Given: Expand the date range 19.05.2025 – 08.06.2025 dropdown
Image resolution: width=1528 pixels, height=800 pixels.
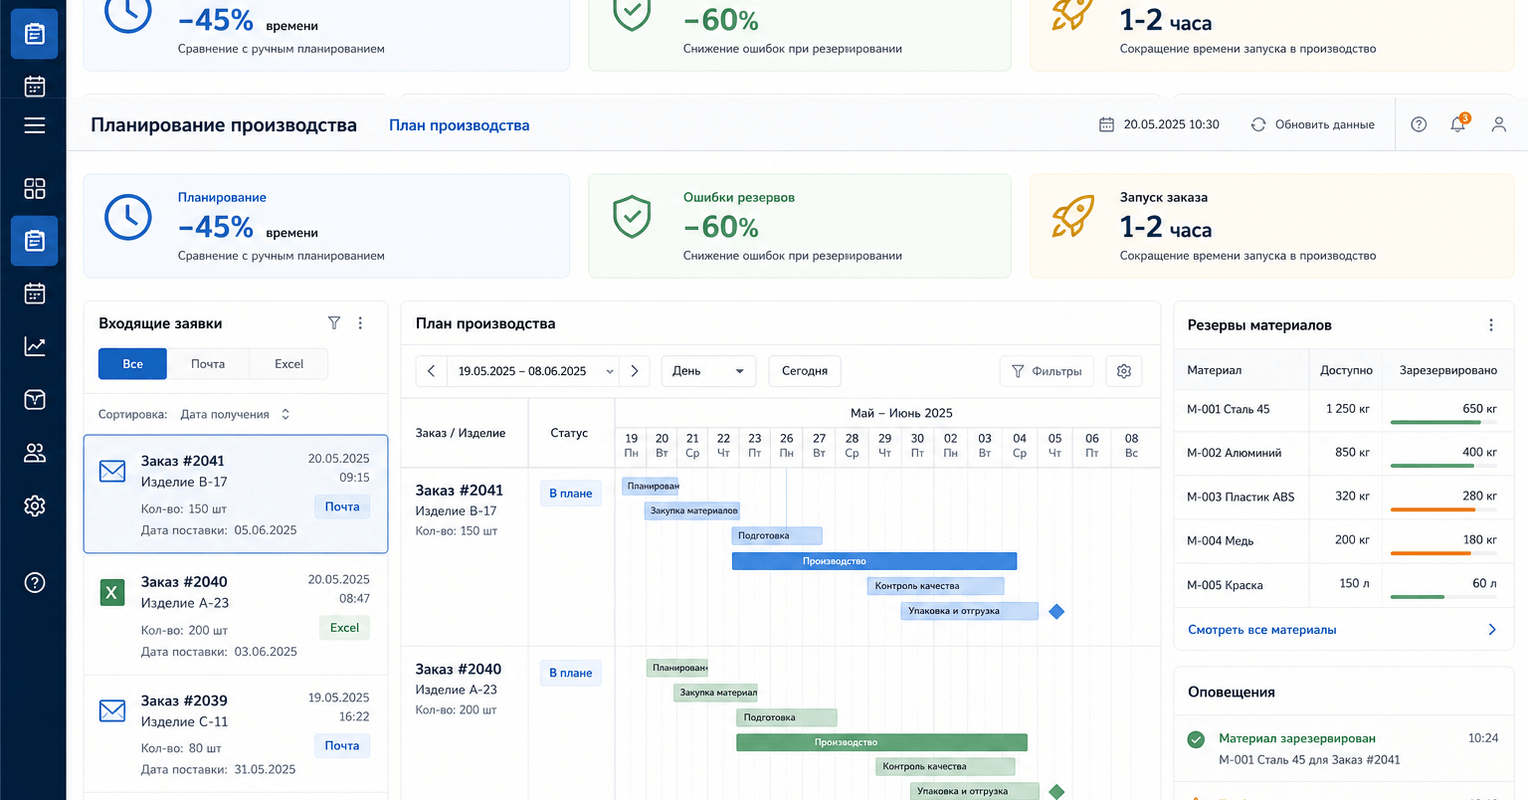Looking at the screenshot, I should pyautogui.click(x=532, y=371).
